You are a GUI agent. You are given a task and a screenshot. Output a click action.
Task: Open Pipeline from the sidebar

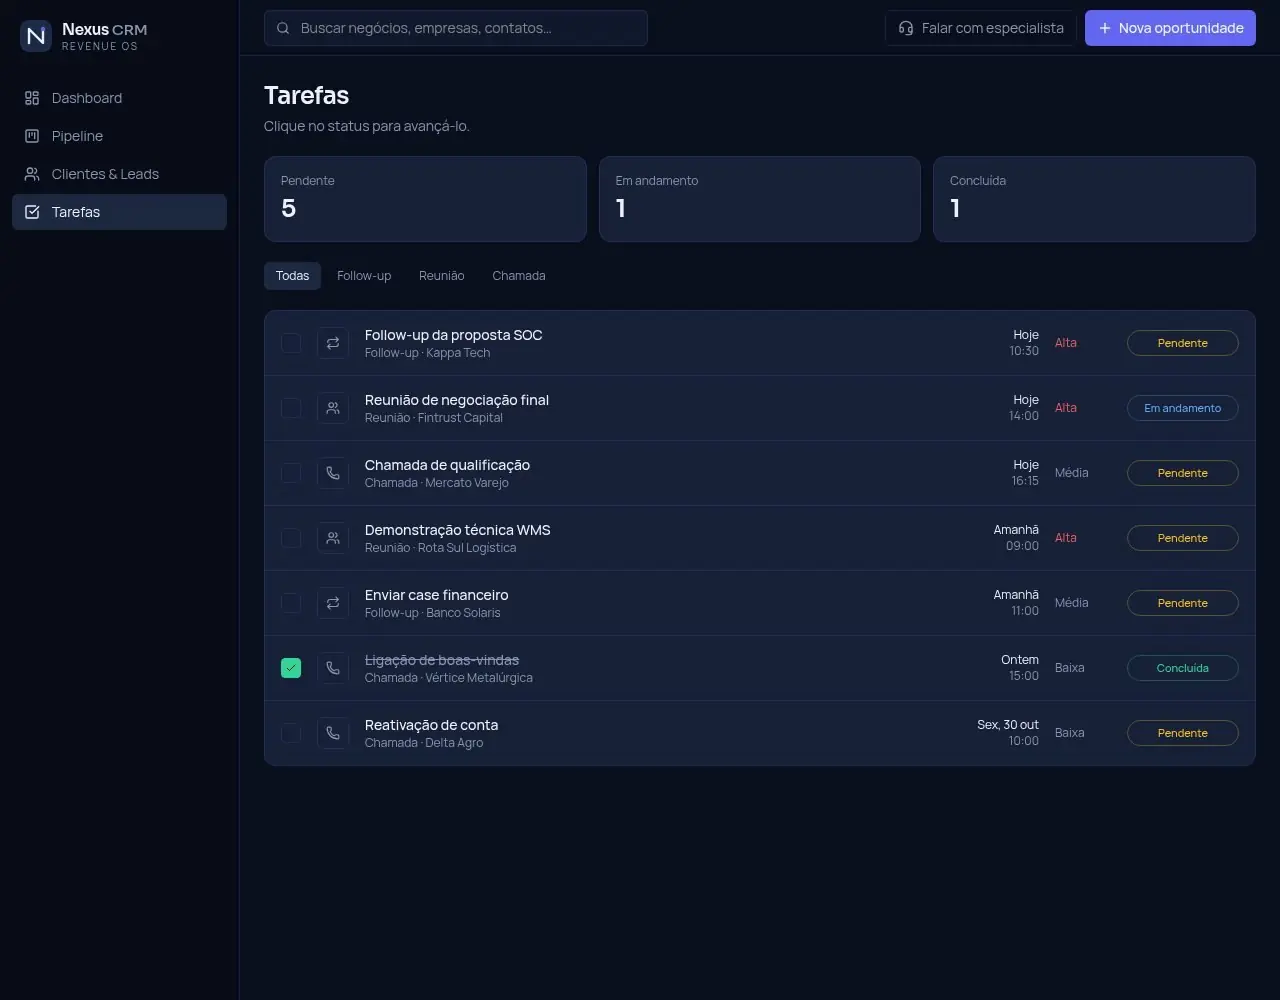point(119,136)
